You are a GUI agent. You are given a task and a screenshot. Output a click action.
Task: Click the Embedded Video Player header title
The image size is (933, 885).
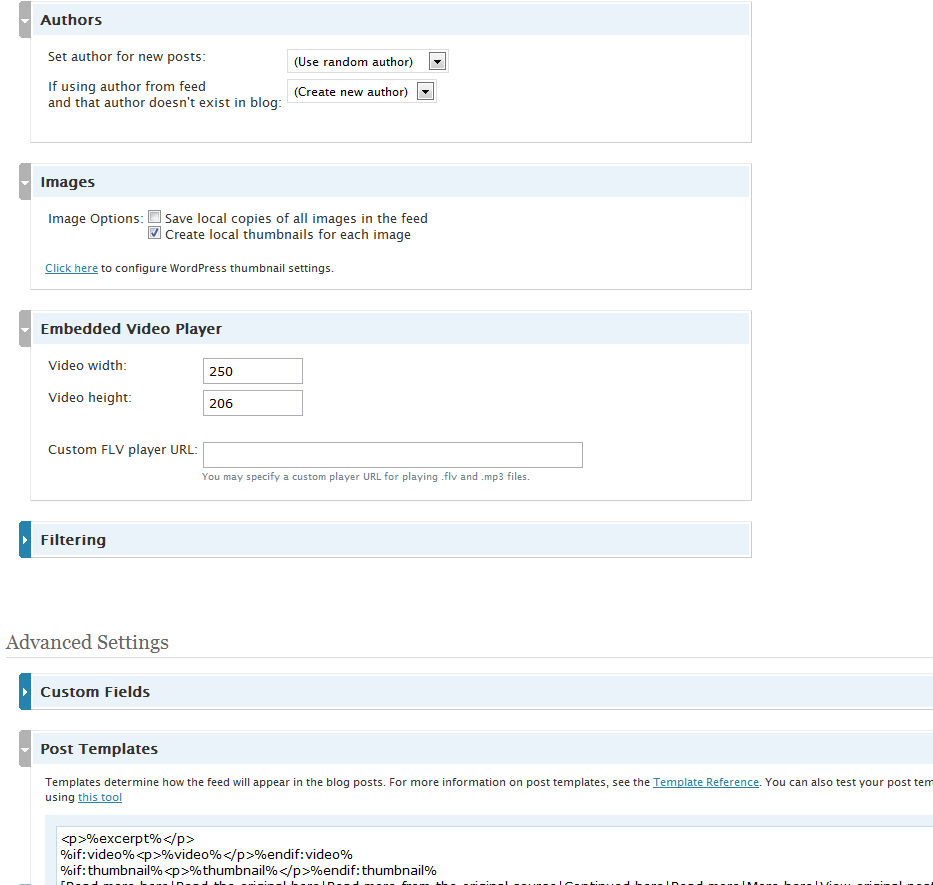click(131, 329)
